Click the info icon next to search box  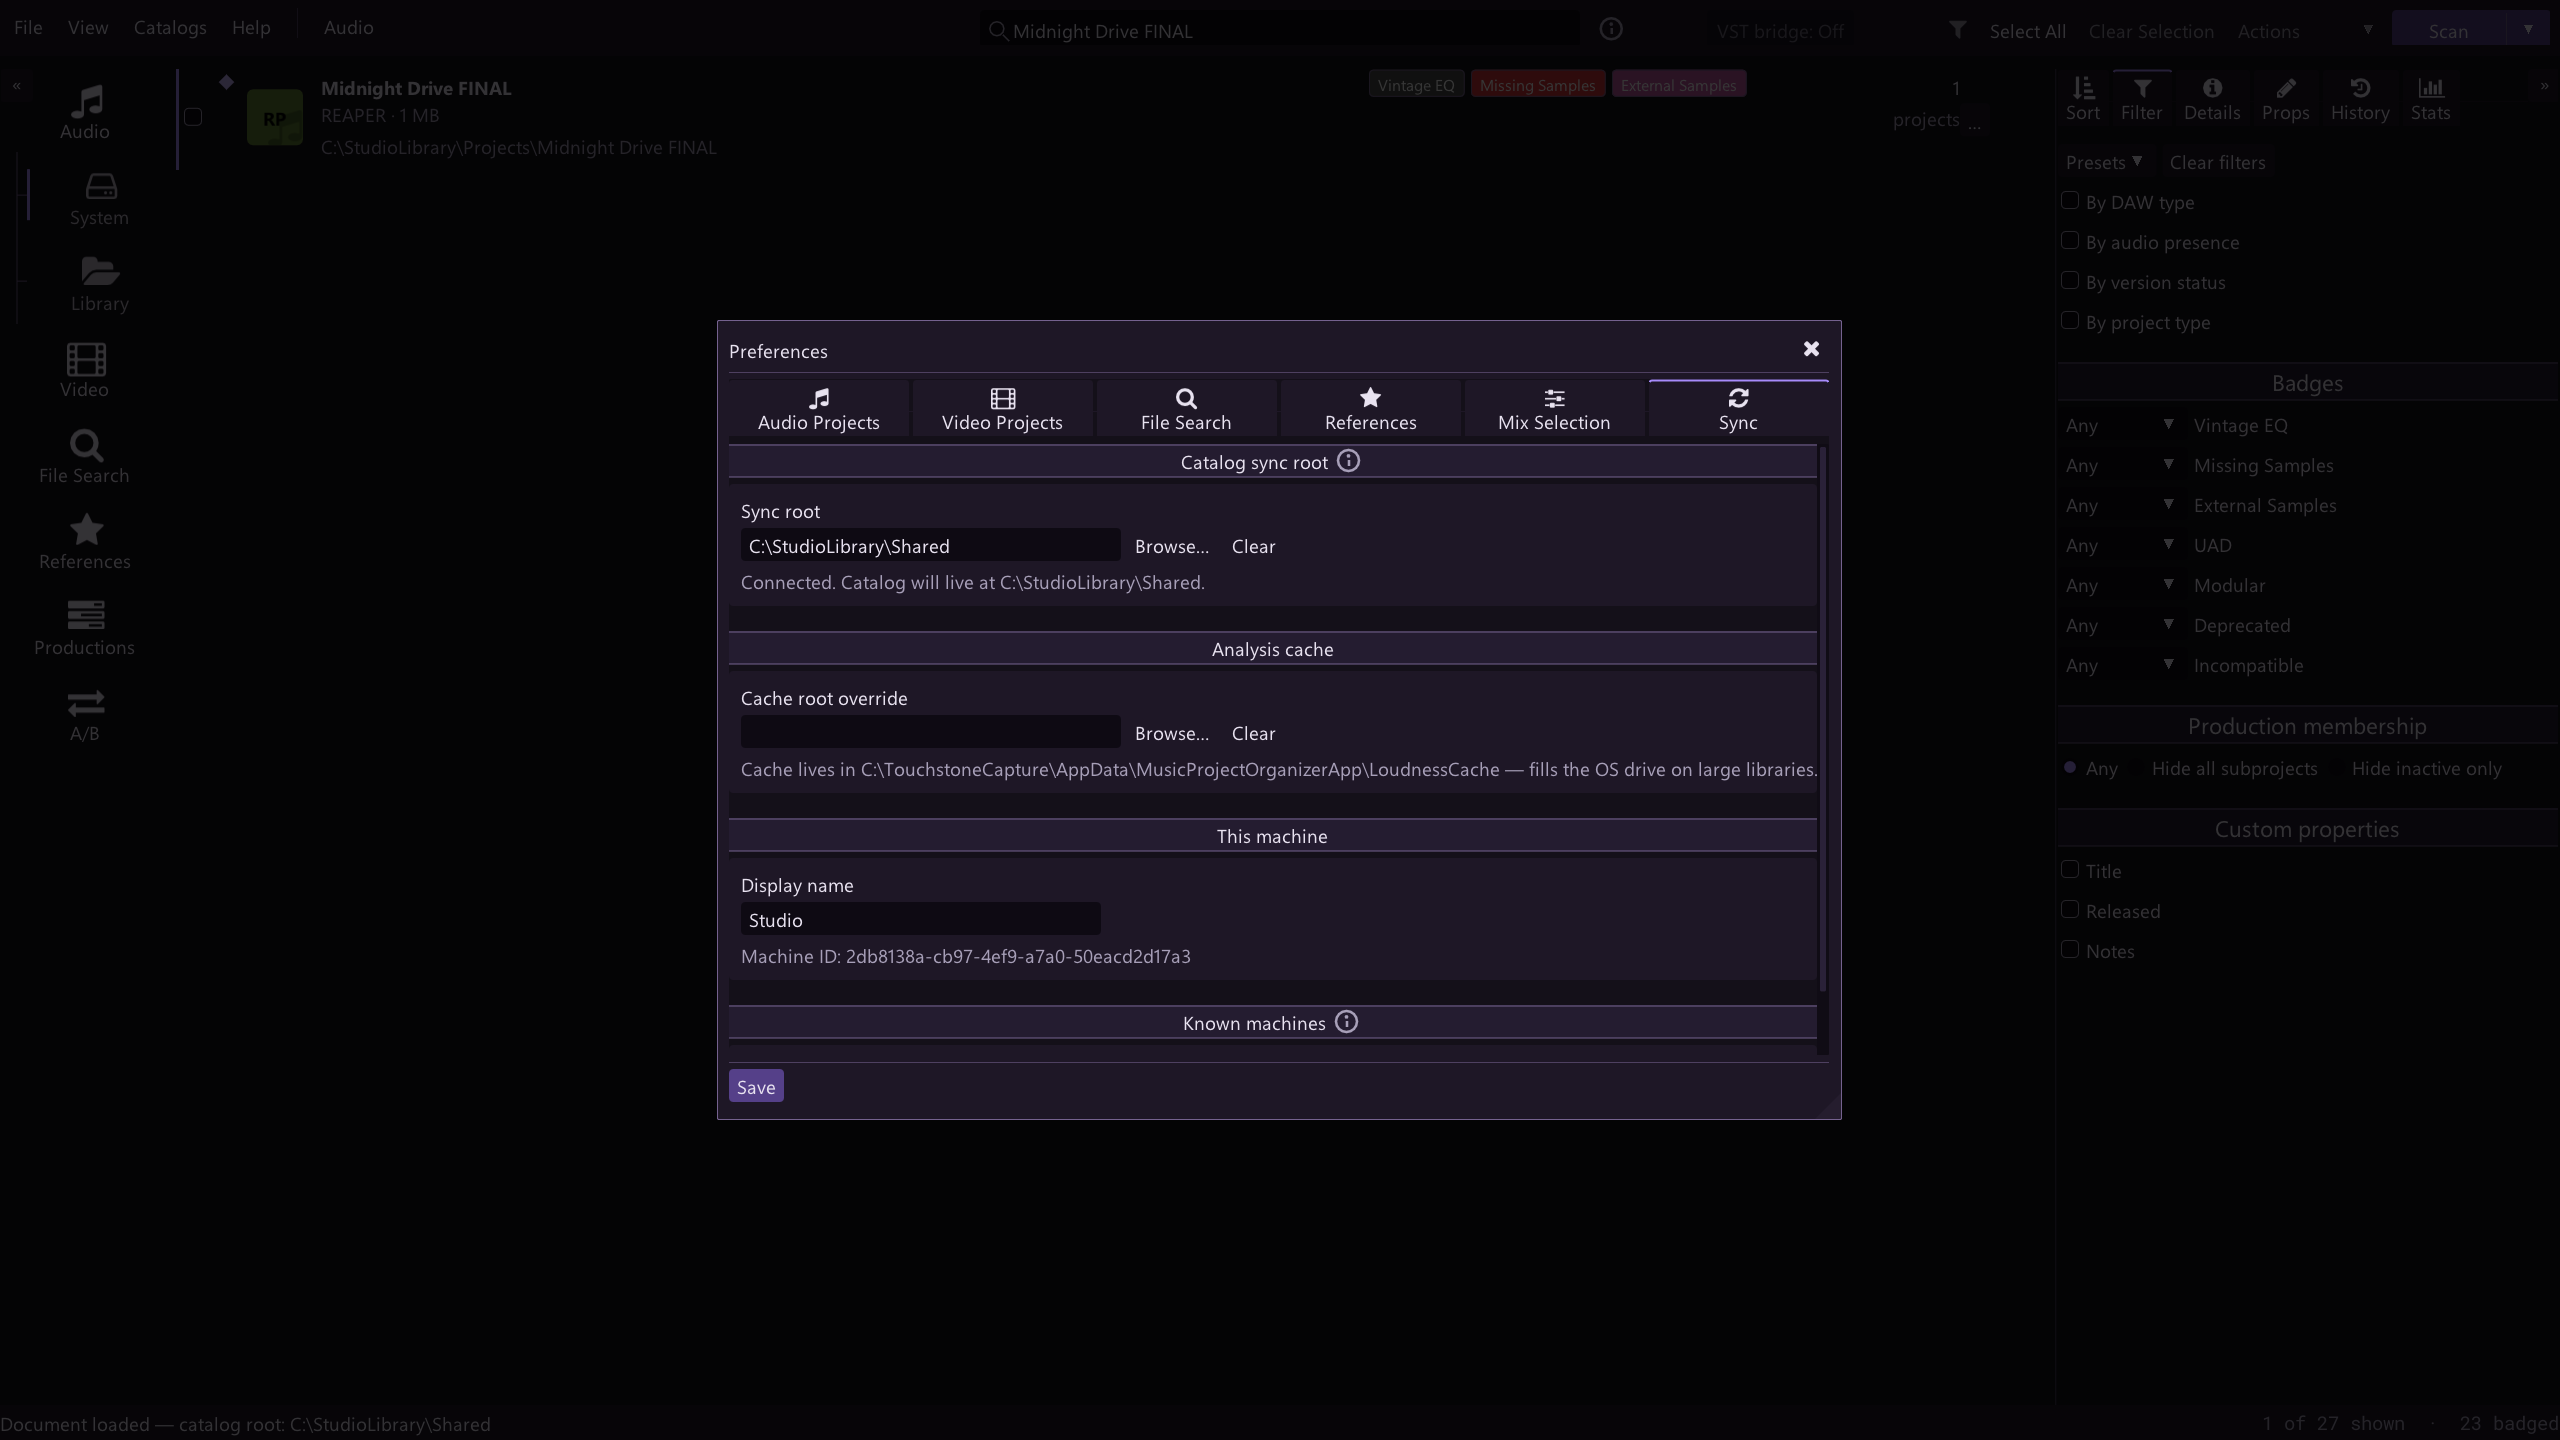[x=1611, y=29]
